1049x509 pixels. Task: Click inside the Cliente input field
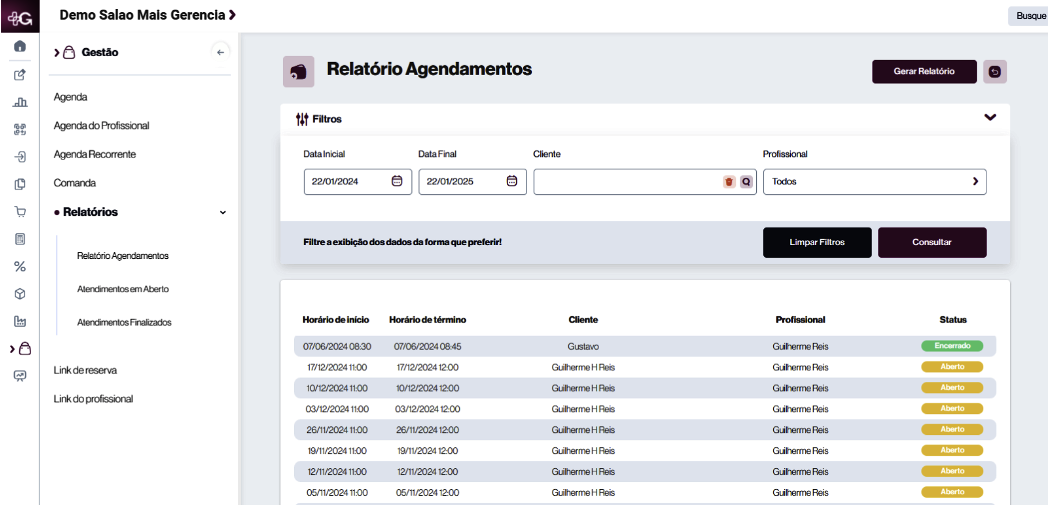click(x=625, y=182)
